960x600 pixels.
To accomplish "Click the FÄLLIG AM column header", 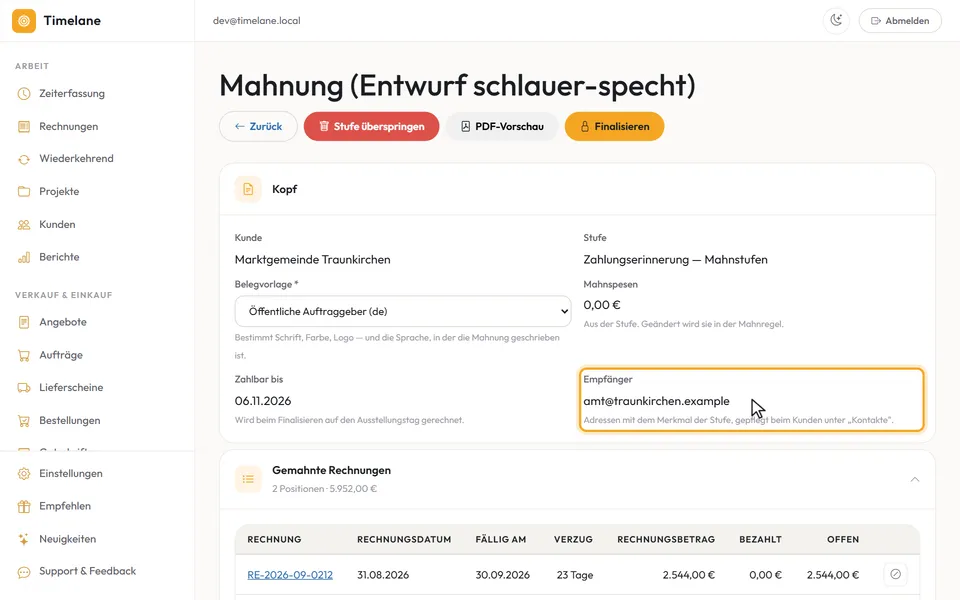I will point(501,539).
